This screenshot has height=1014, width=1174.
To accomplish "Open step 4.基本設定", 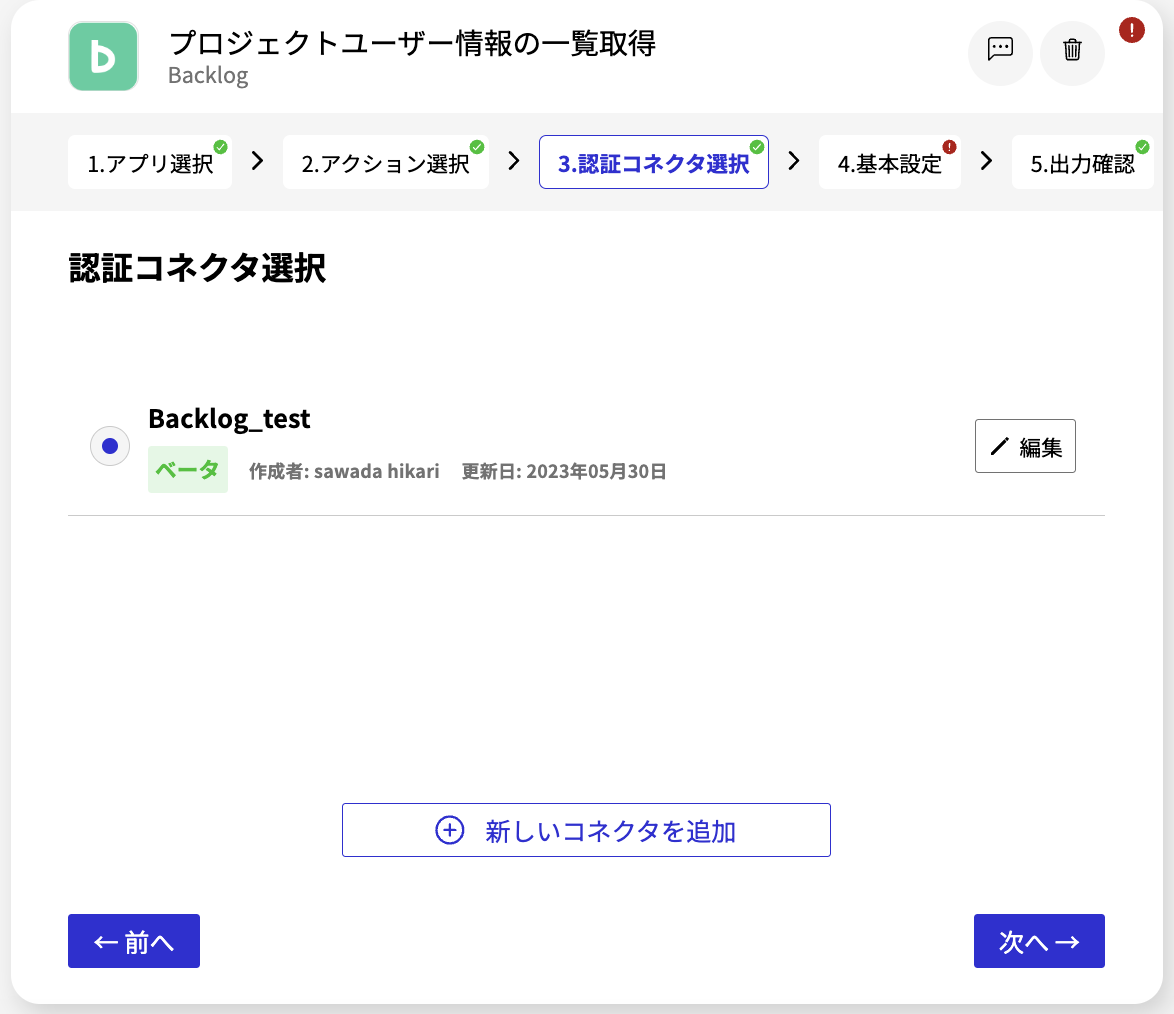I will [x=889, y=163].
